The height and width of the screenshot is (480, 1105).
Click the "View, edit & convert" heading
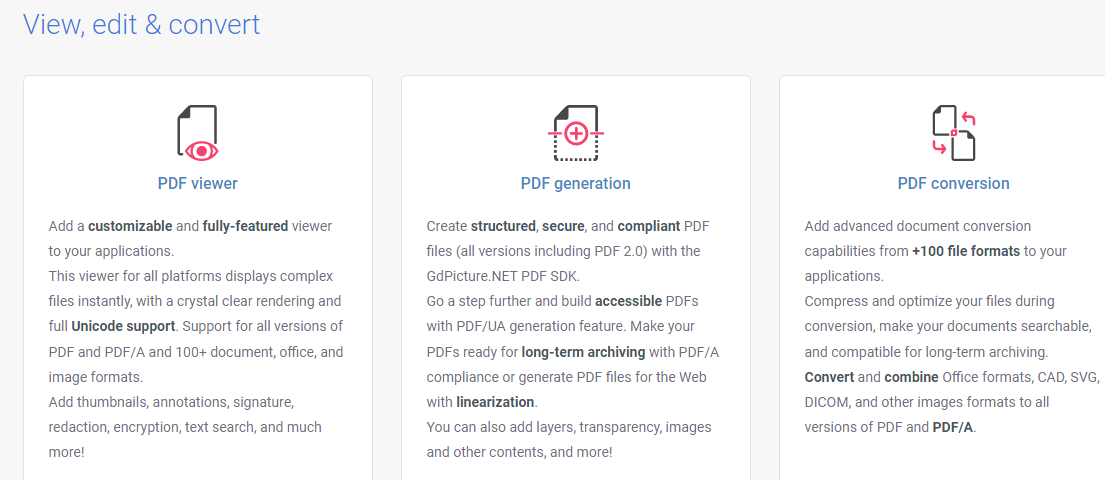click(141, 24)
